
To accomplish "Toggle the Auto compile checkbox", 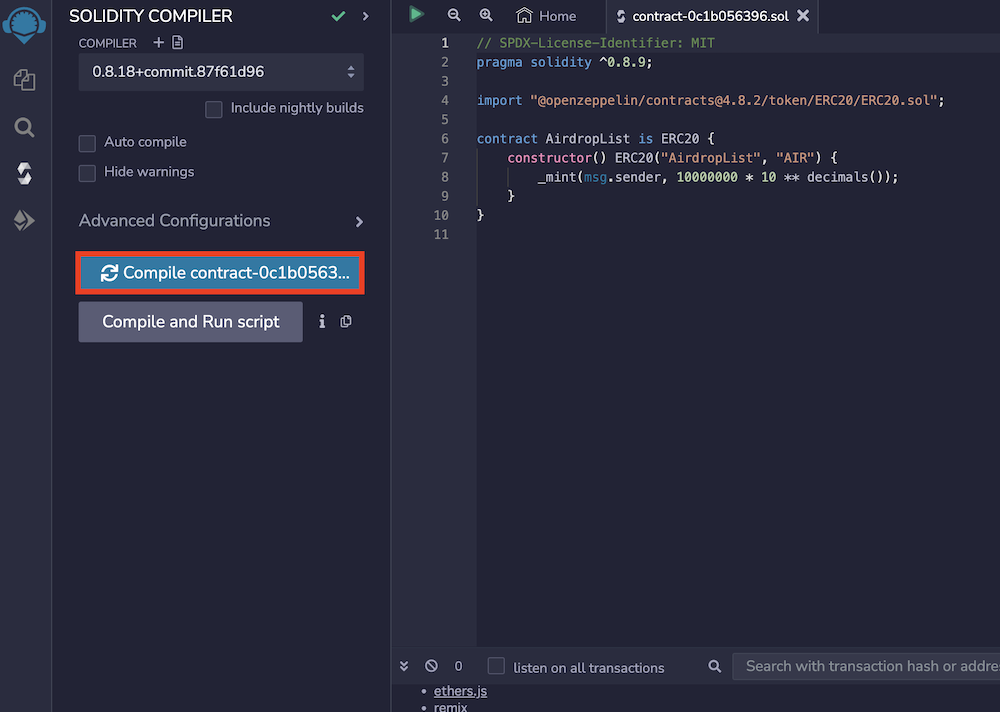I will pyautogui.click(x=88, y=143).
